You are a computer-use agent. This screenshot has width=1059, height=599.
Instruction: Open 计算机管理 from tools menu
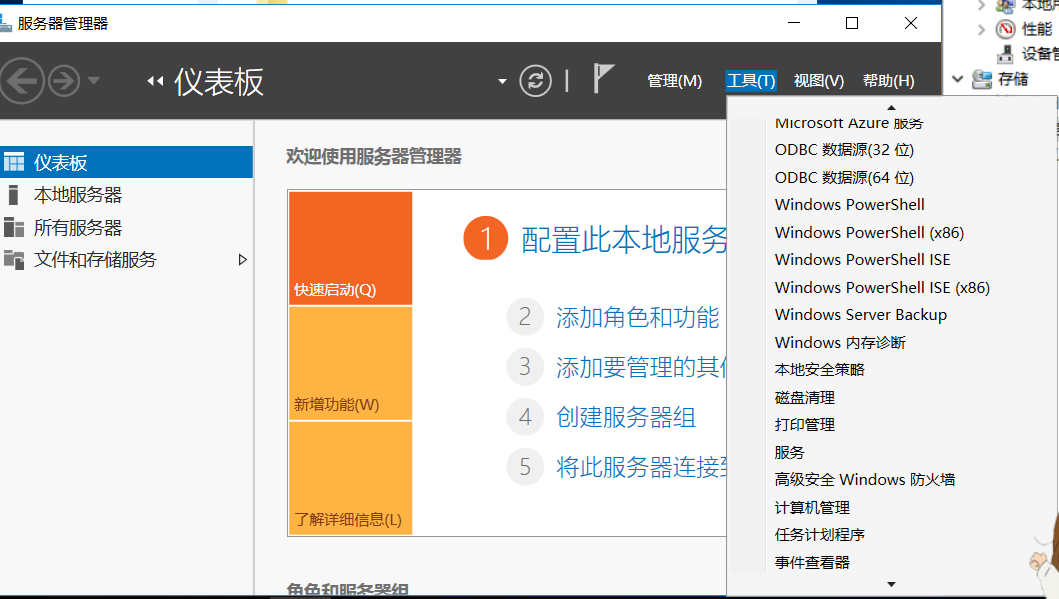tap(812, 508)
